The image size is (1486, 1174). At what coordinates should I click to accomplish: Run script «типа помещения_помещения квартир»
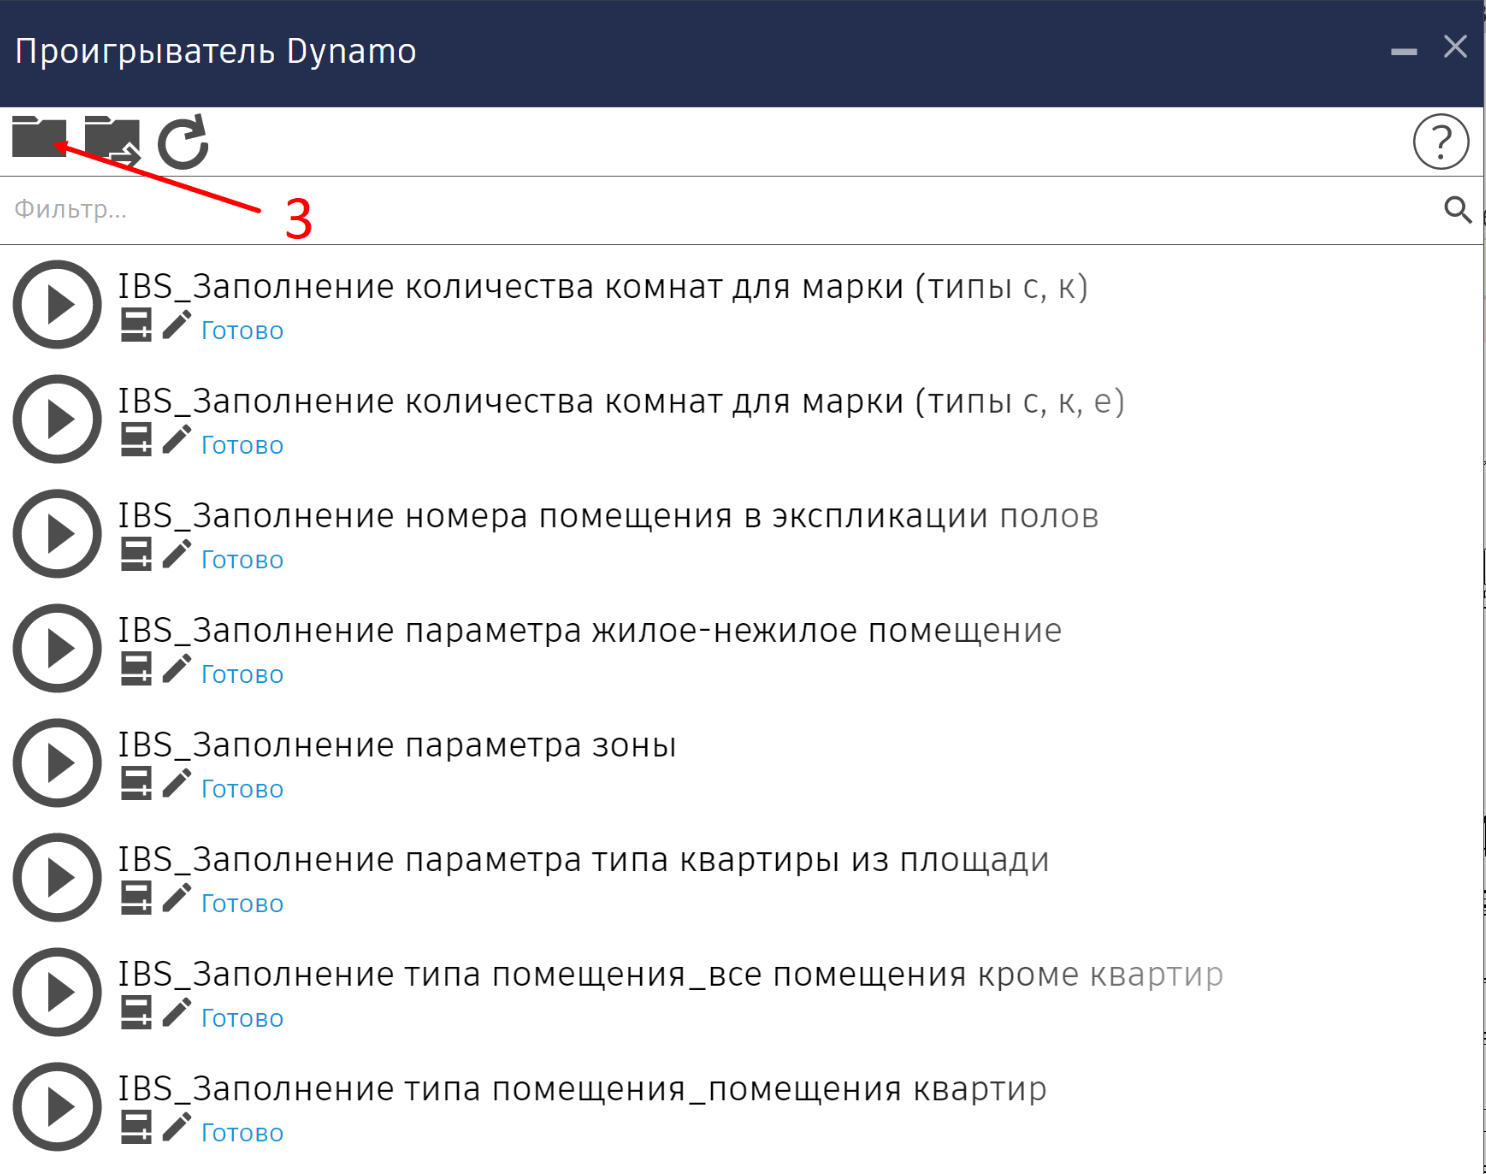[57, 1106]
